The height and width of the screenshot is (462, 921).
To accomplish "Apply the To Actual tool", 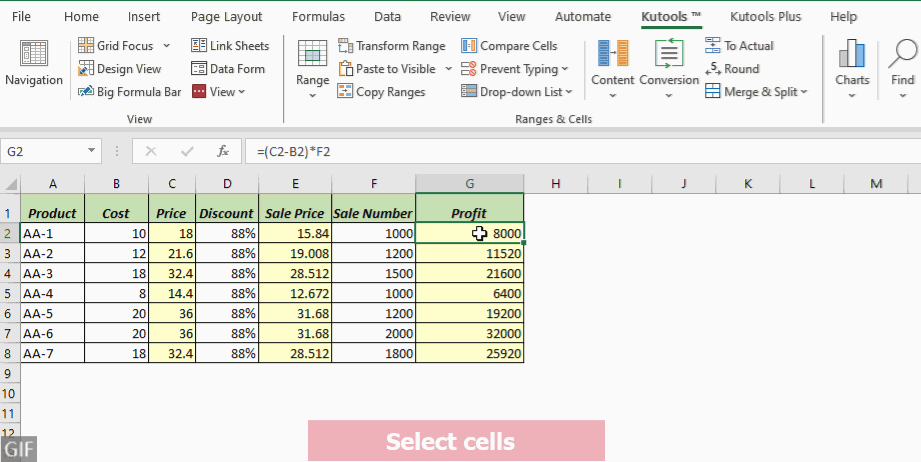I will 739,45.
